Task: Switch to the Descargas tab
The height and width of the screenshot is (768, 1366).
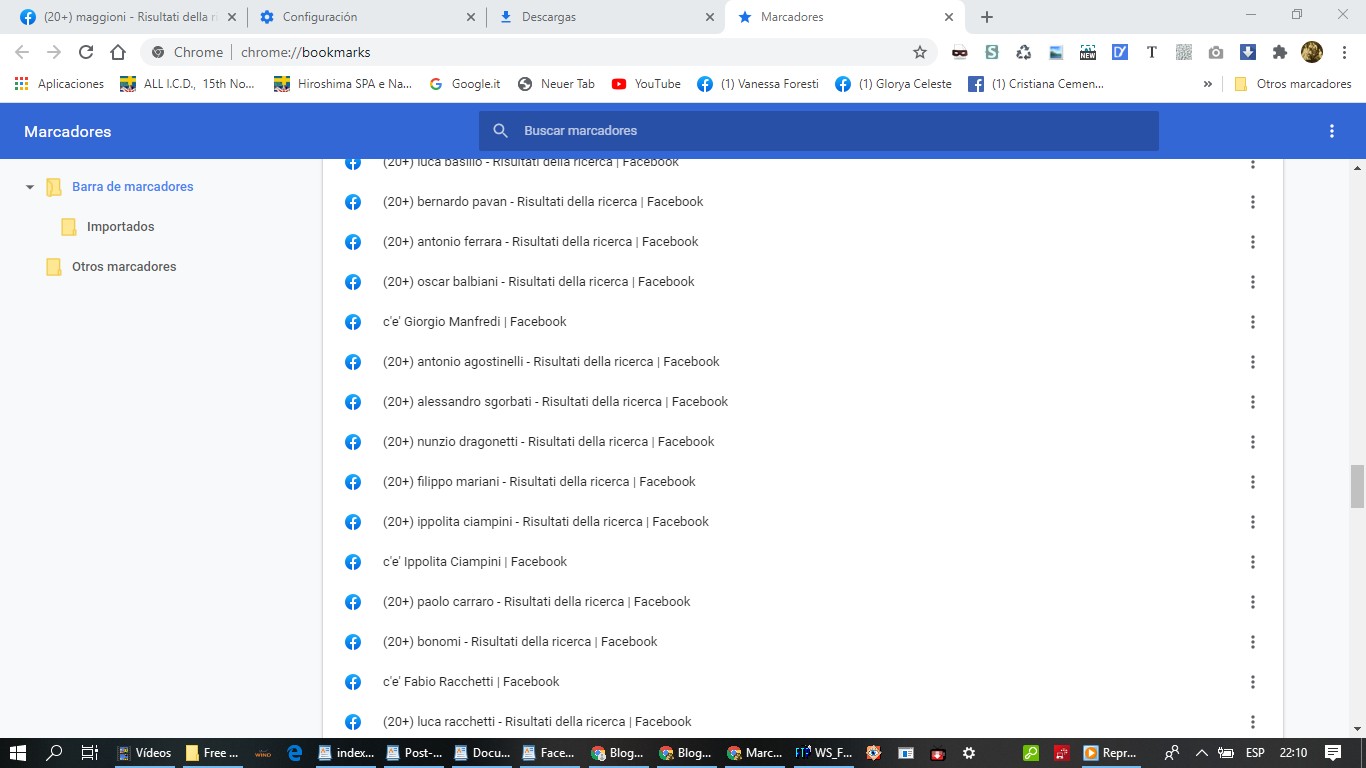Action: [605, 17]
